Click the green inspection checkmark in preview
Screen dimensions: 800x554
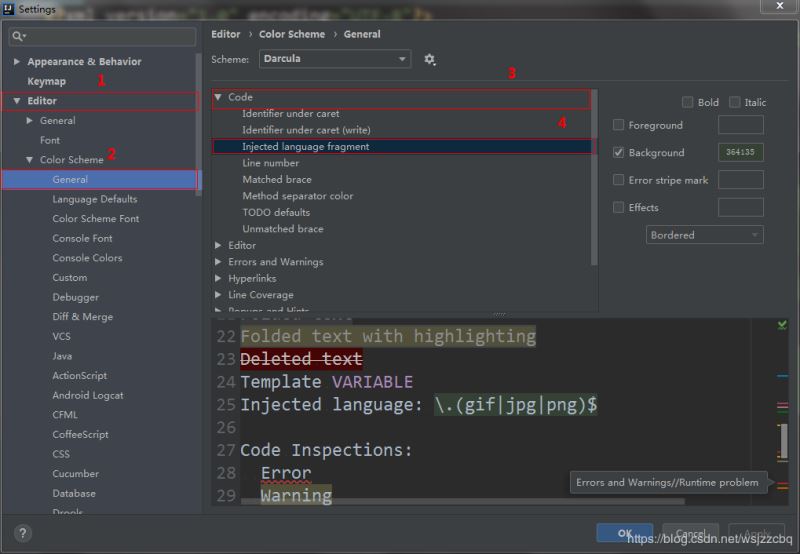click(x=782, y=325)
